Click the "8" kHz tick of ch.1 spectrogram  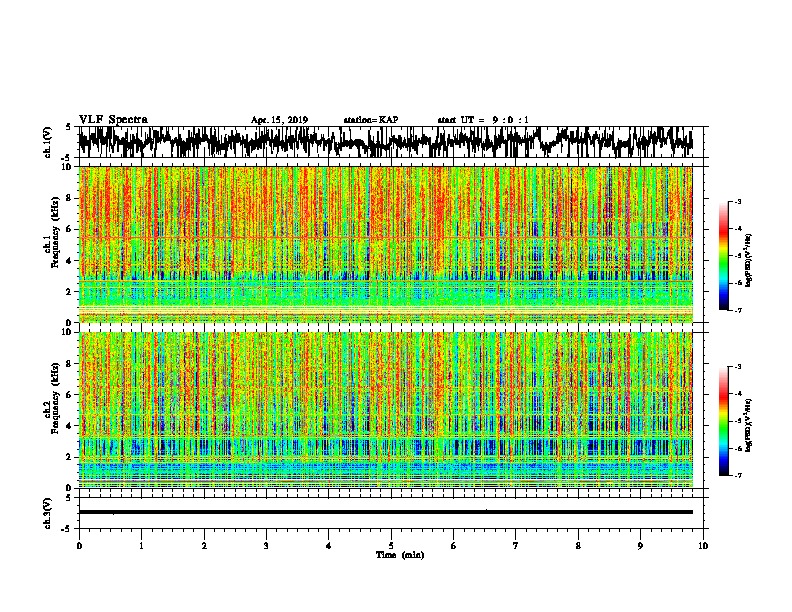[70, 198]
